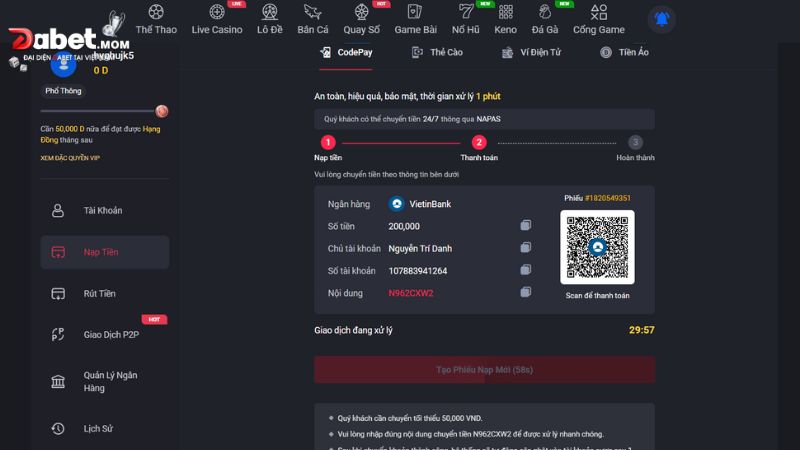The image size is (800, 450).
Task: Open Nổ Hũ slots menu
Action: (x=465, y=19)
